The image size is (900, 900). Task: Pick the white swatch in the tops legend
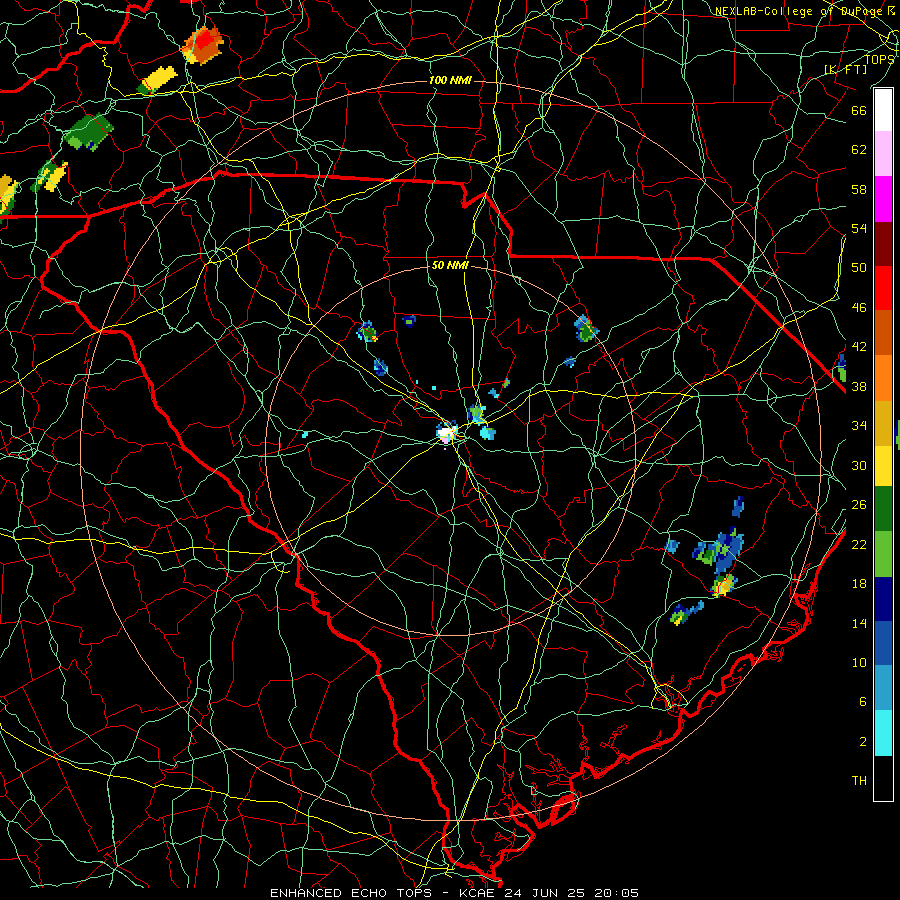coord(883,110)
